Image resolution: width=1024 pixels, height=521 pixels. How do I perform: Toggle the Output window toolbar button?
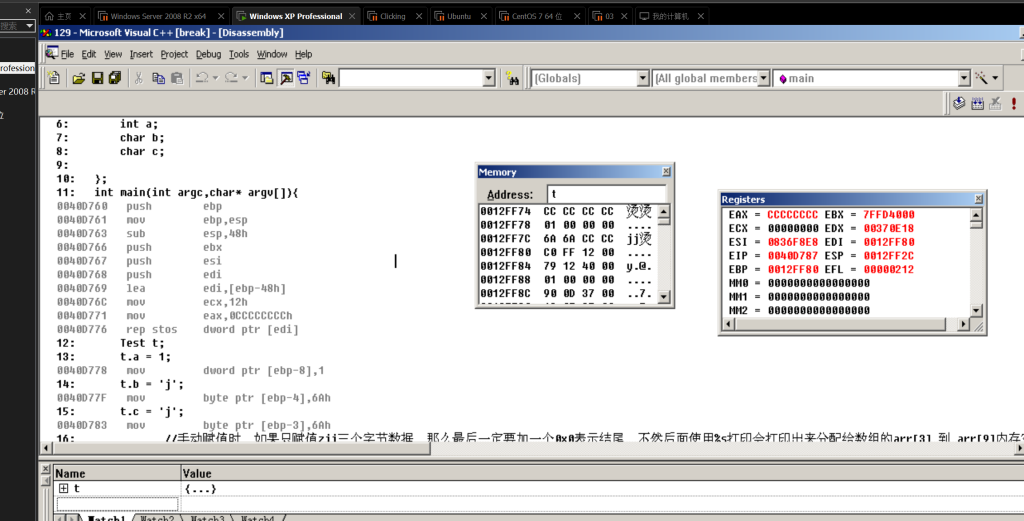[x=285, y=78]
